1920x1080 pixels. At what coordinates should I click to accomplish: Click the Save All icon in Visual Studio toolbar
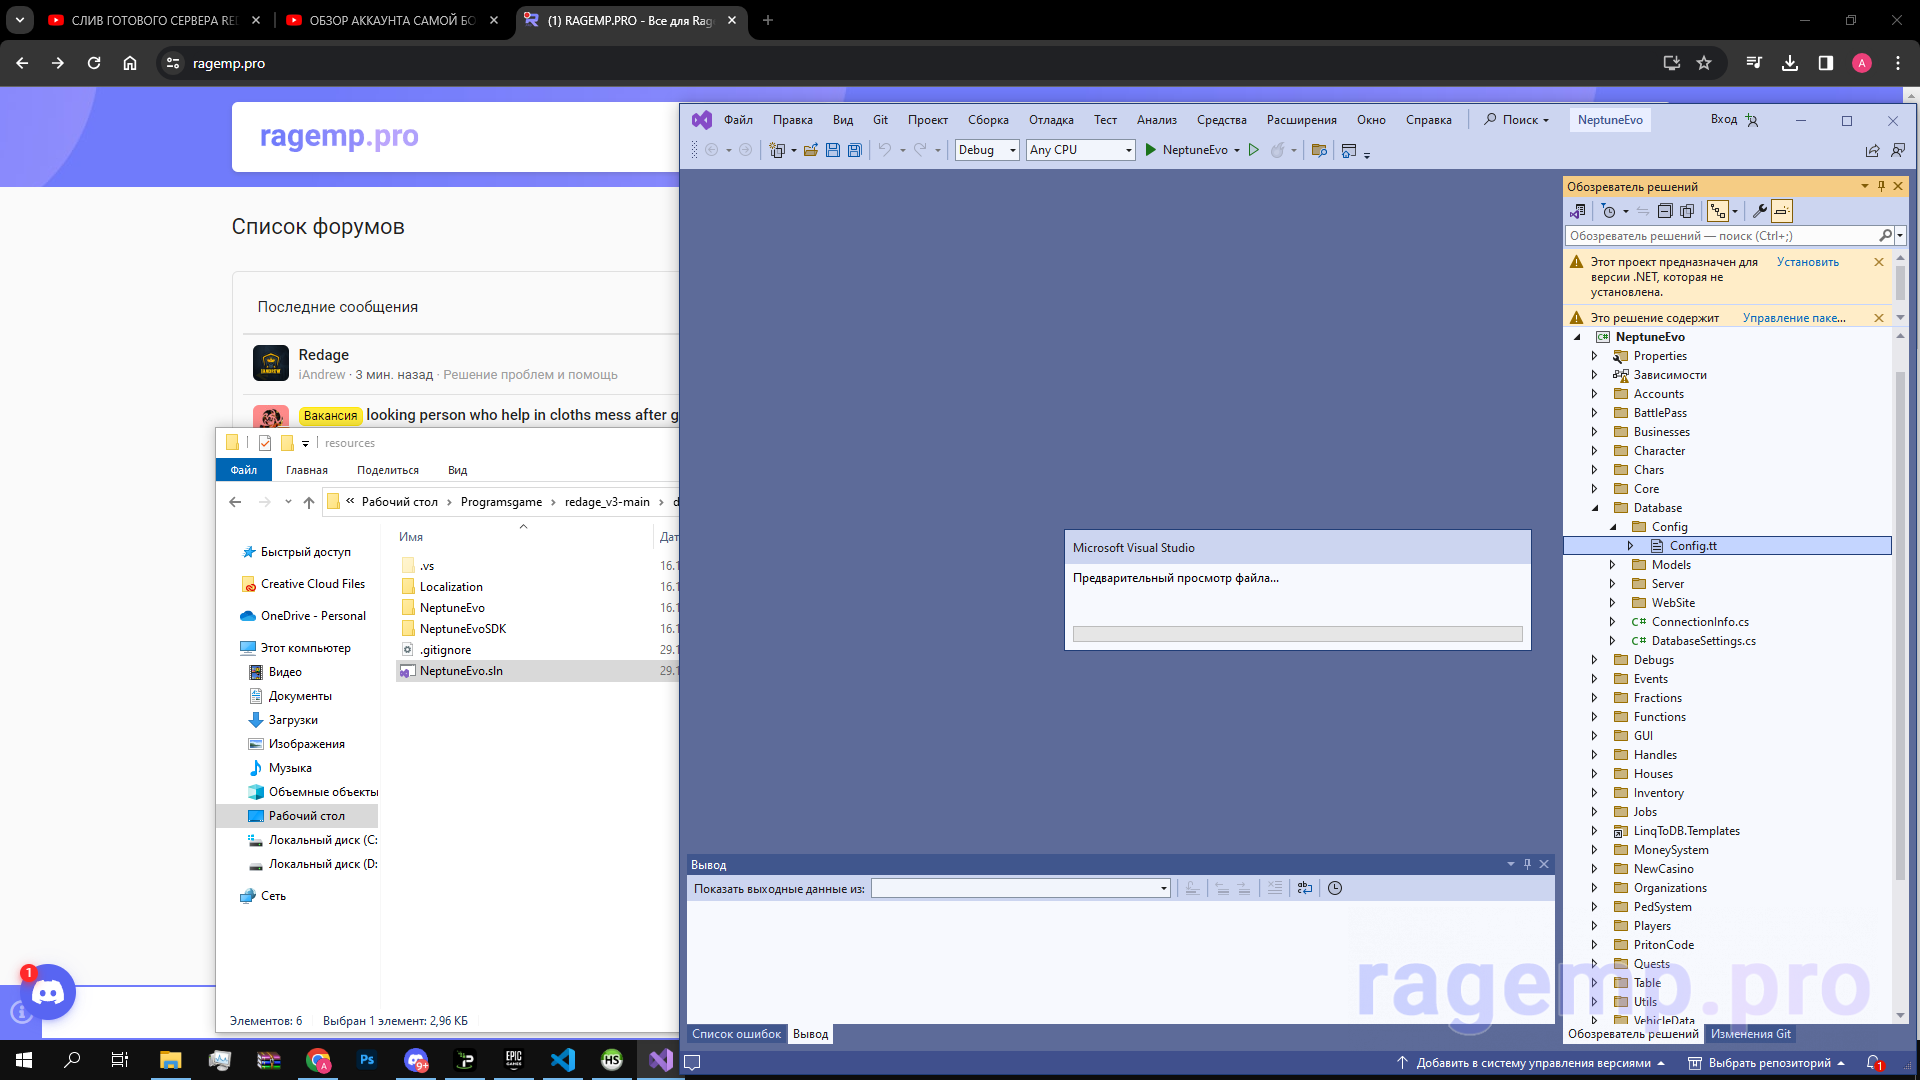[x=854, y=150]
